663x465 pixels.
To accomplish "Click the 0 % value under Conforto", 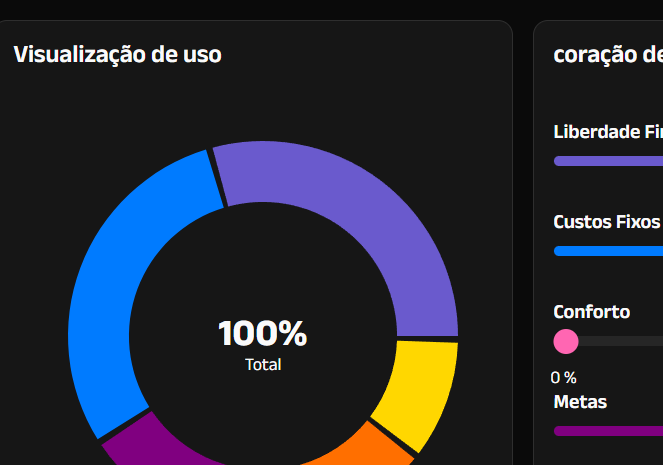I will (x=564, y=378).
